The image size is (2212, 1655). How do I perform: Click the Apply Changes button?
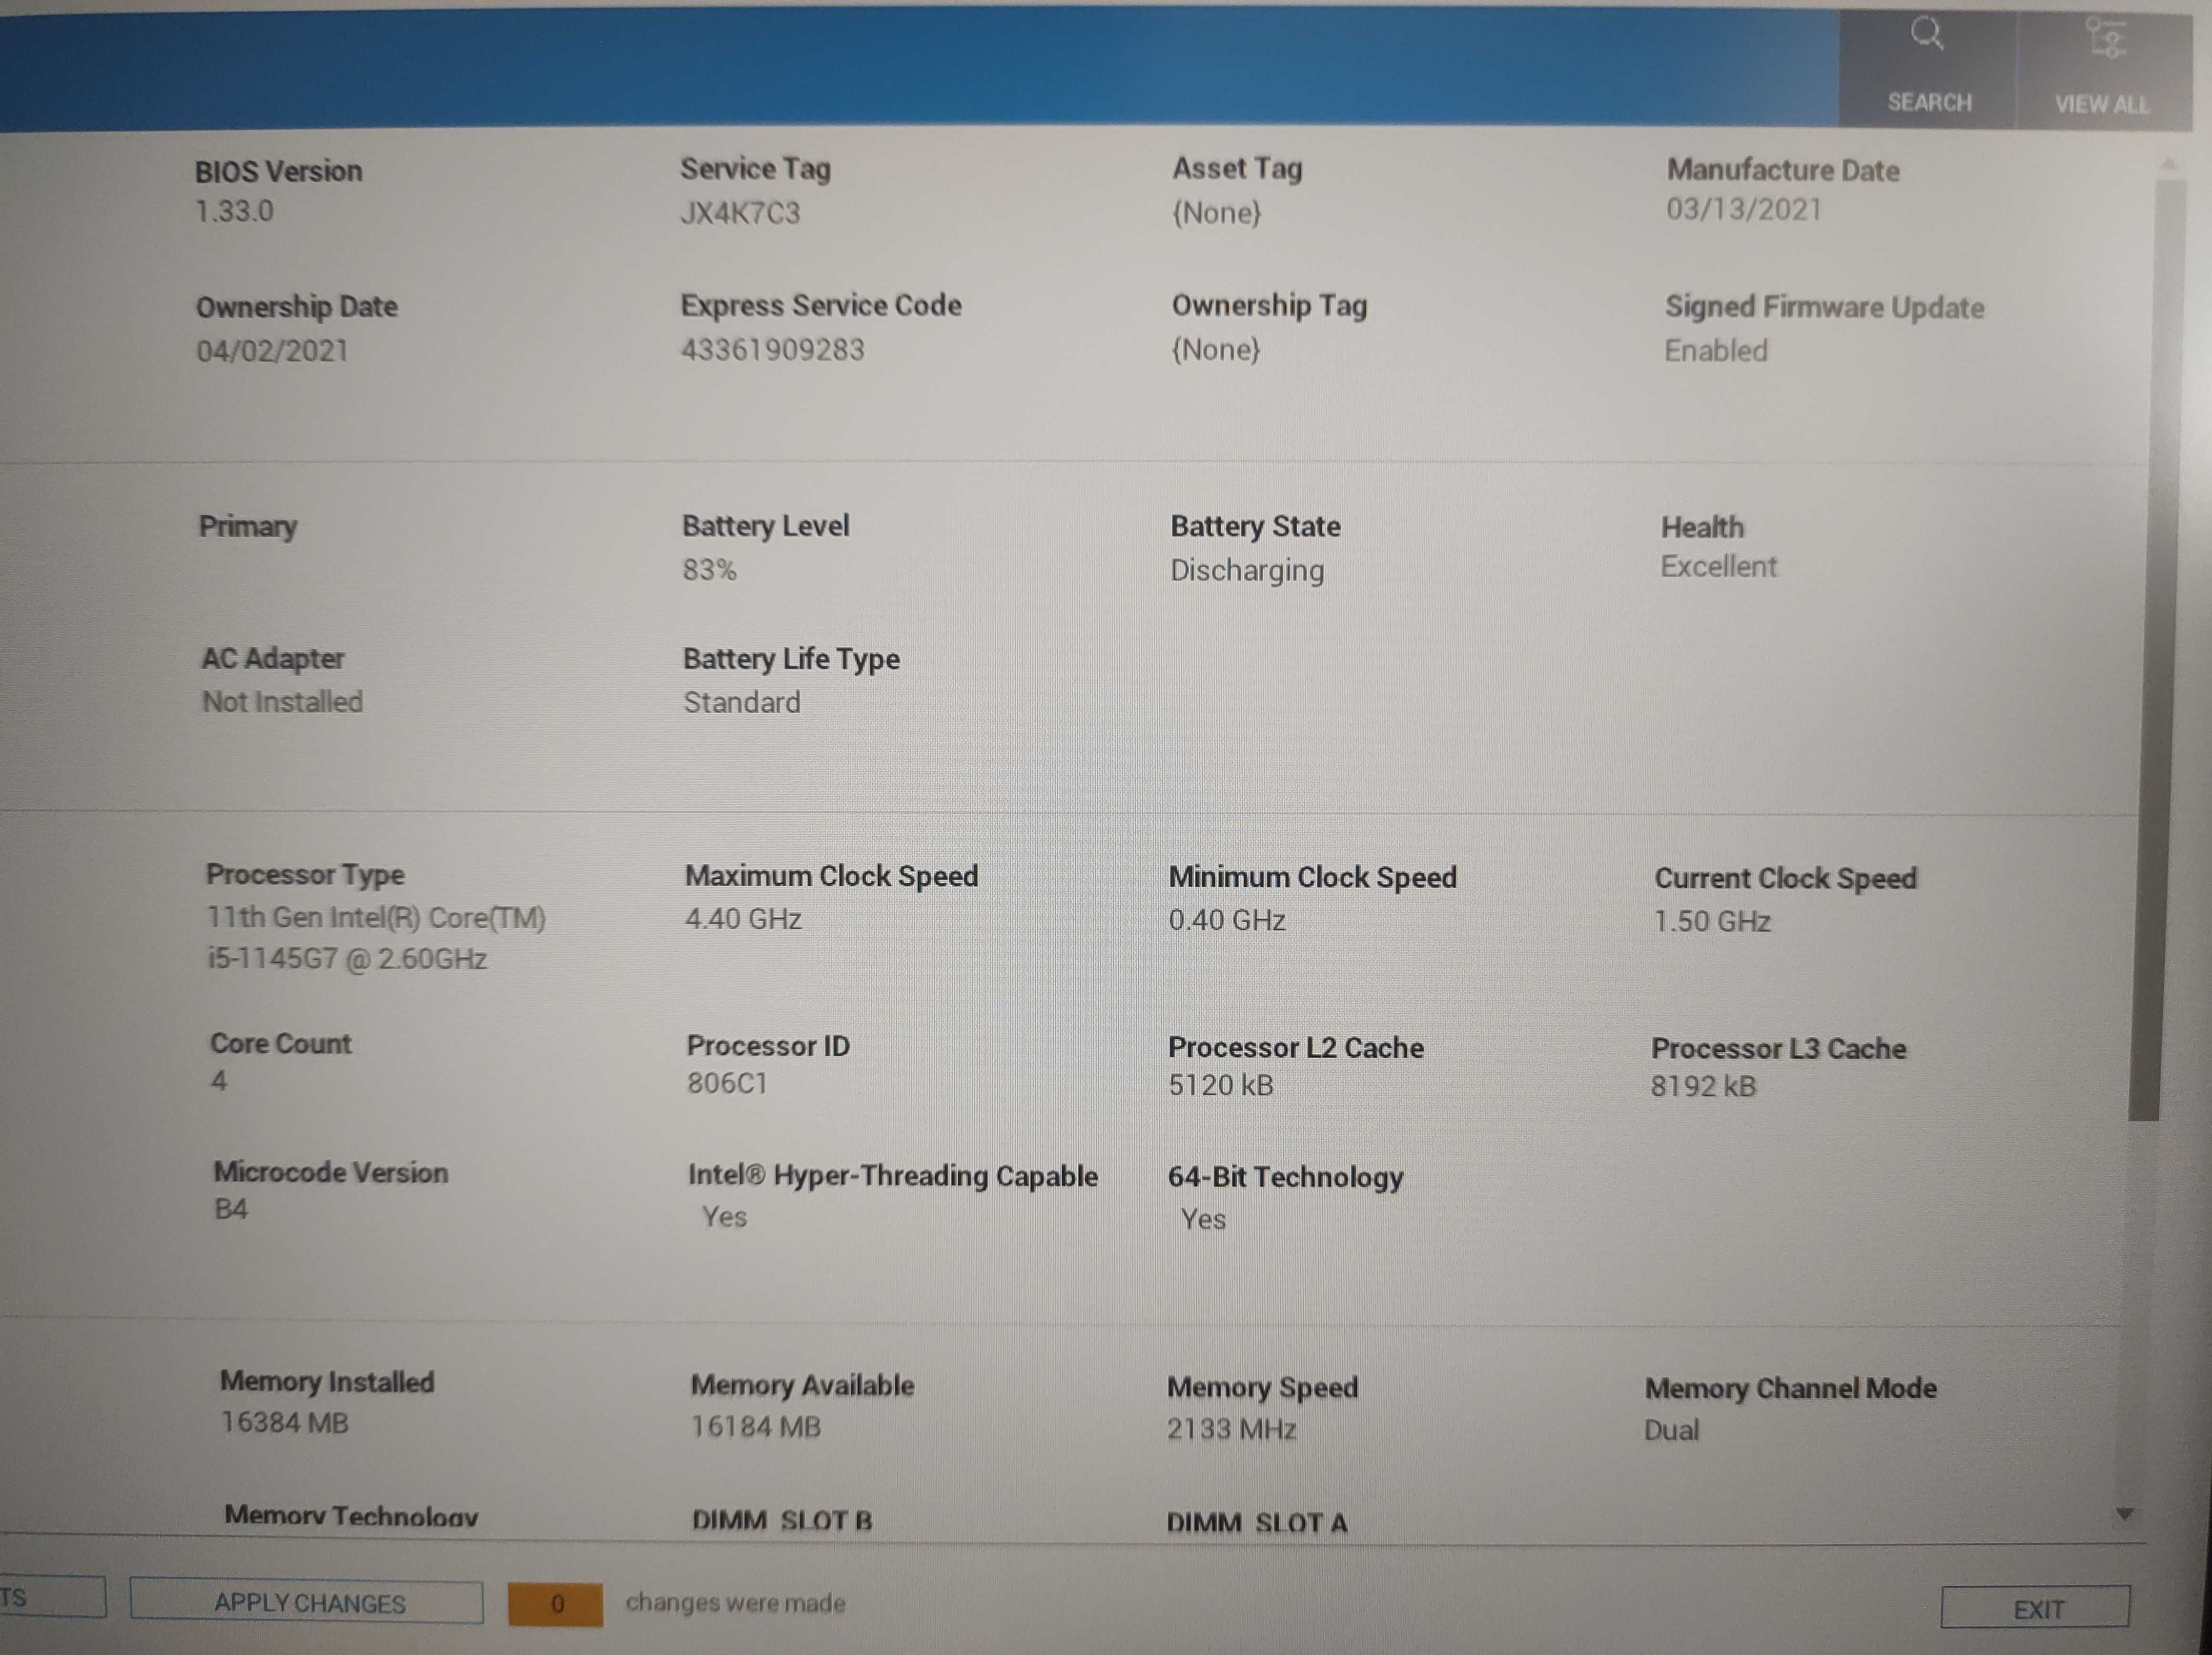[307, 1602]
